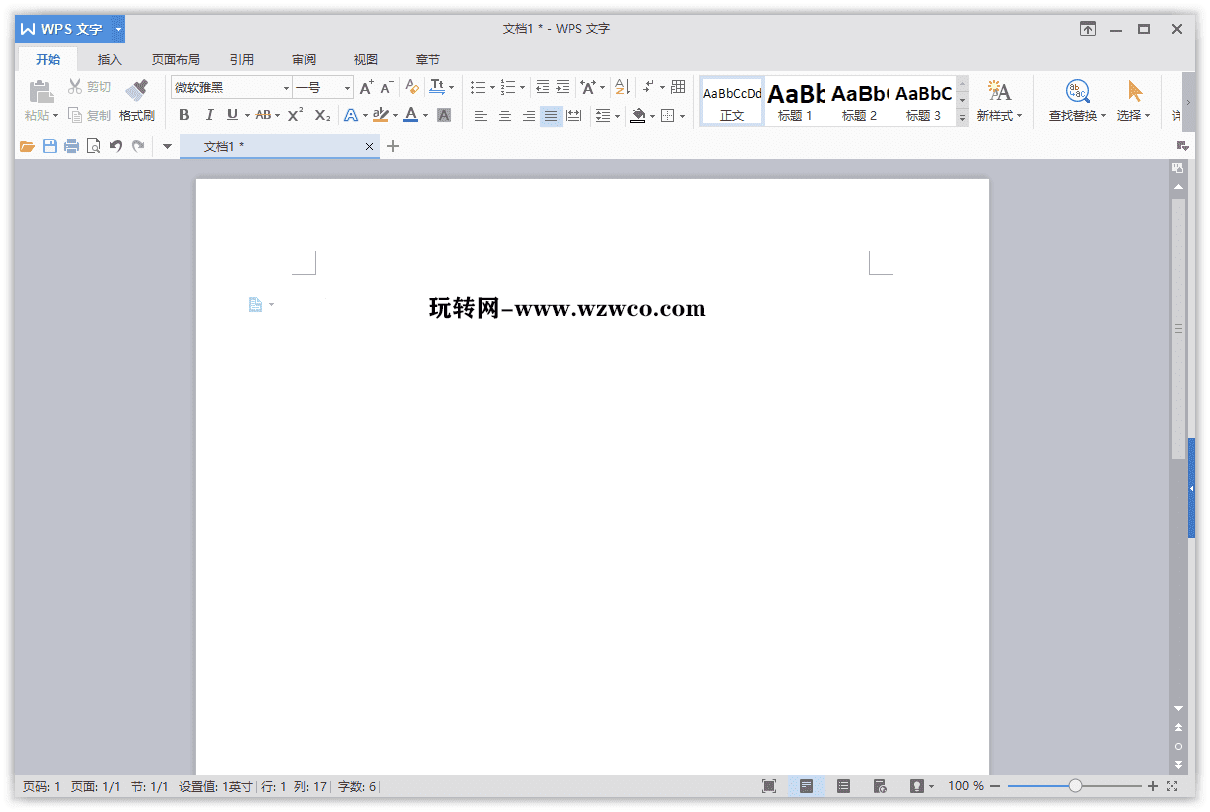Click the Print icon in quick access bar
The image size is (1210, 812).
coord(70,146)
